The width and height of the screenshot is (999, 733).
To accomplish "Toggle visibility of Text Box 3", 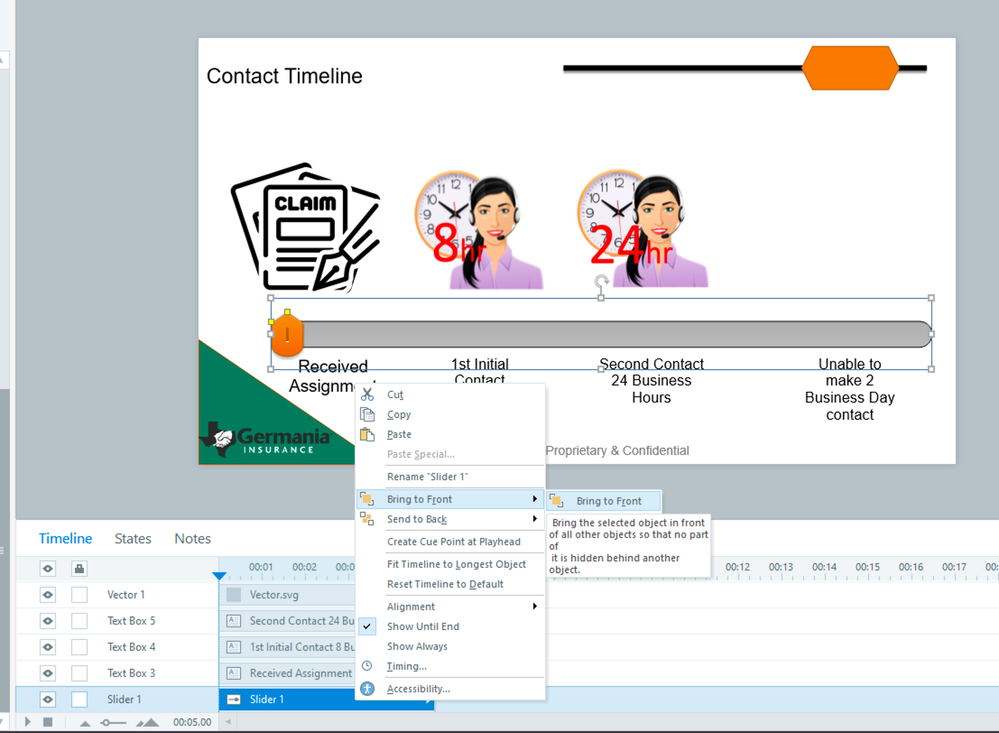I will click(48, 673).
